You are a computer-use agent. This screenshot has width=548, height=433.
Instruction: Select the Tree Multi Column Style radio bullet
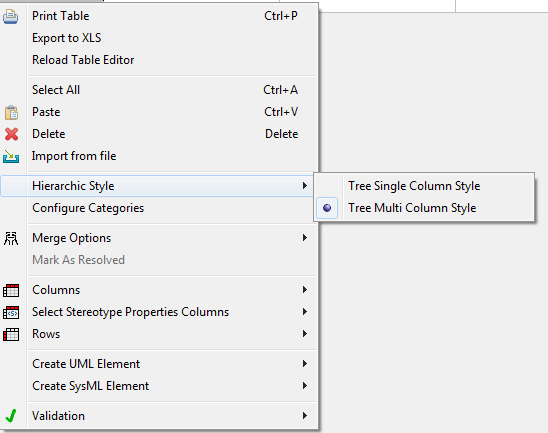point(327,208)
